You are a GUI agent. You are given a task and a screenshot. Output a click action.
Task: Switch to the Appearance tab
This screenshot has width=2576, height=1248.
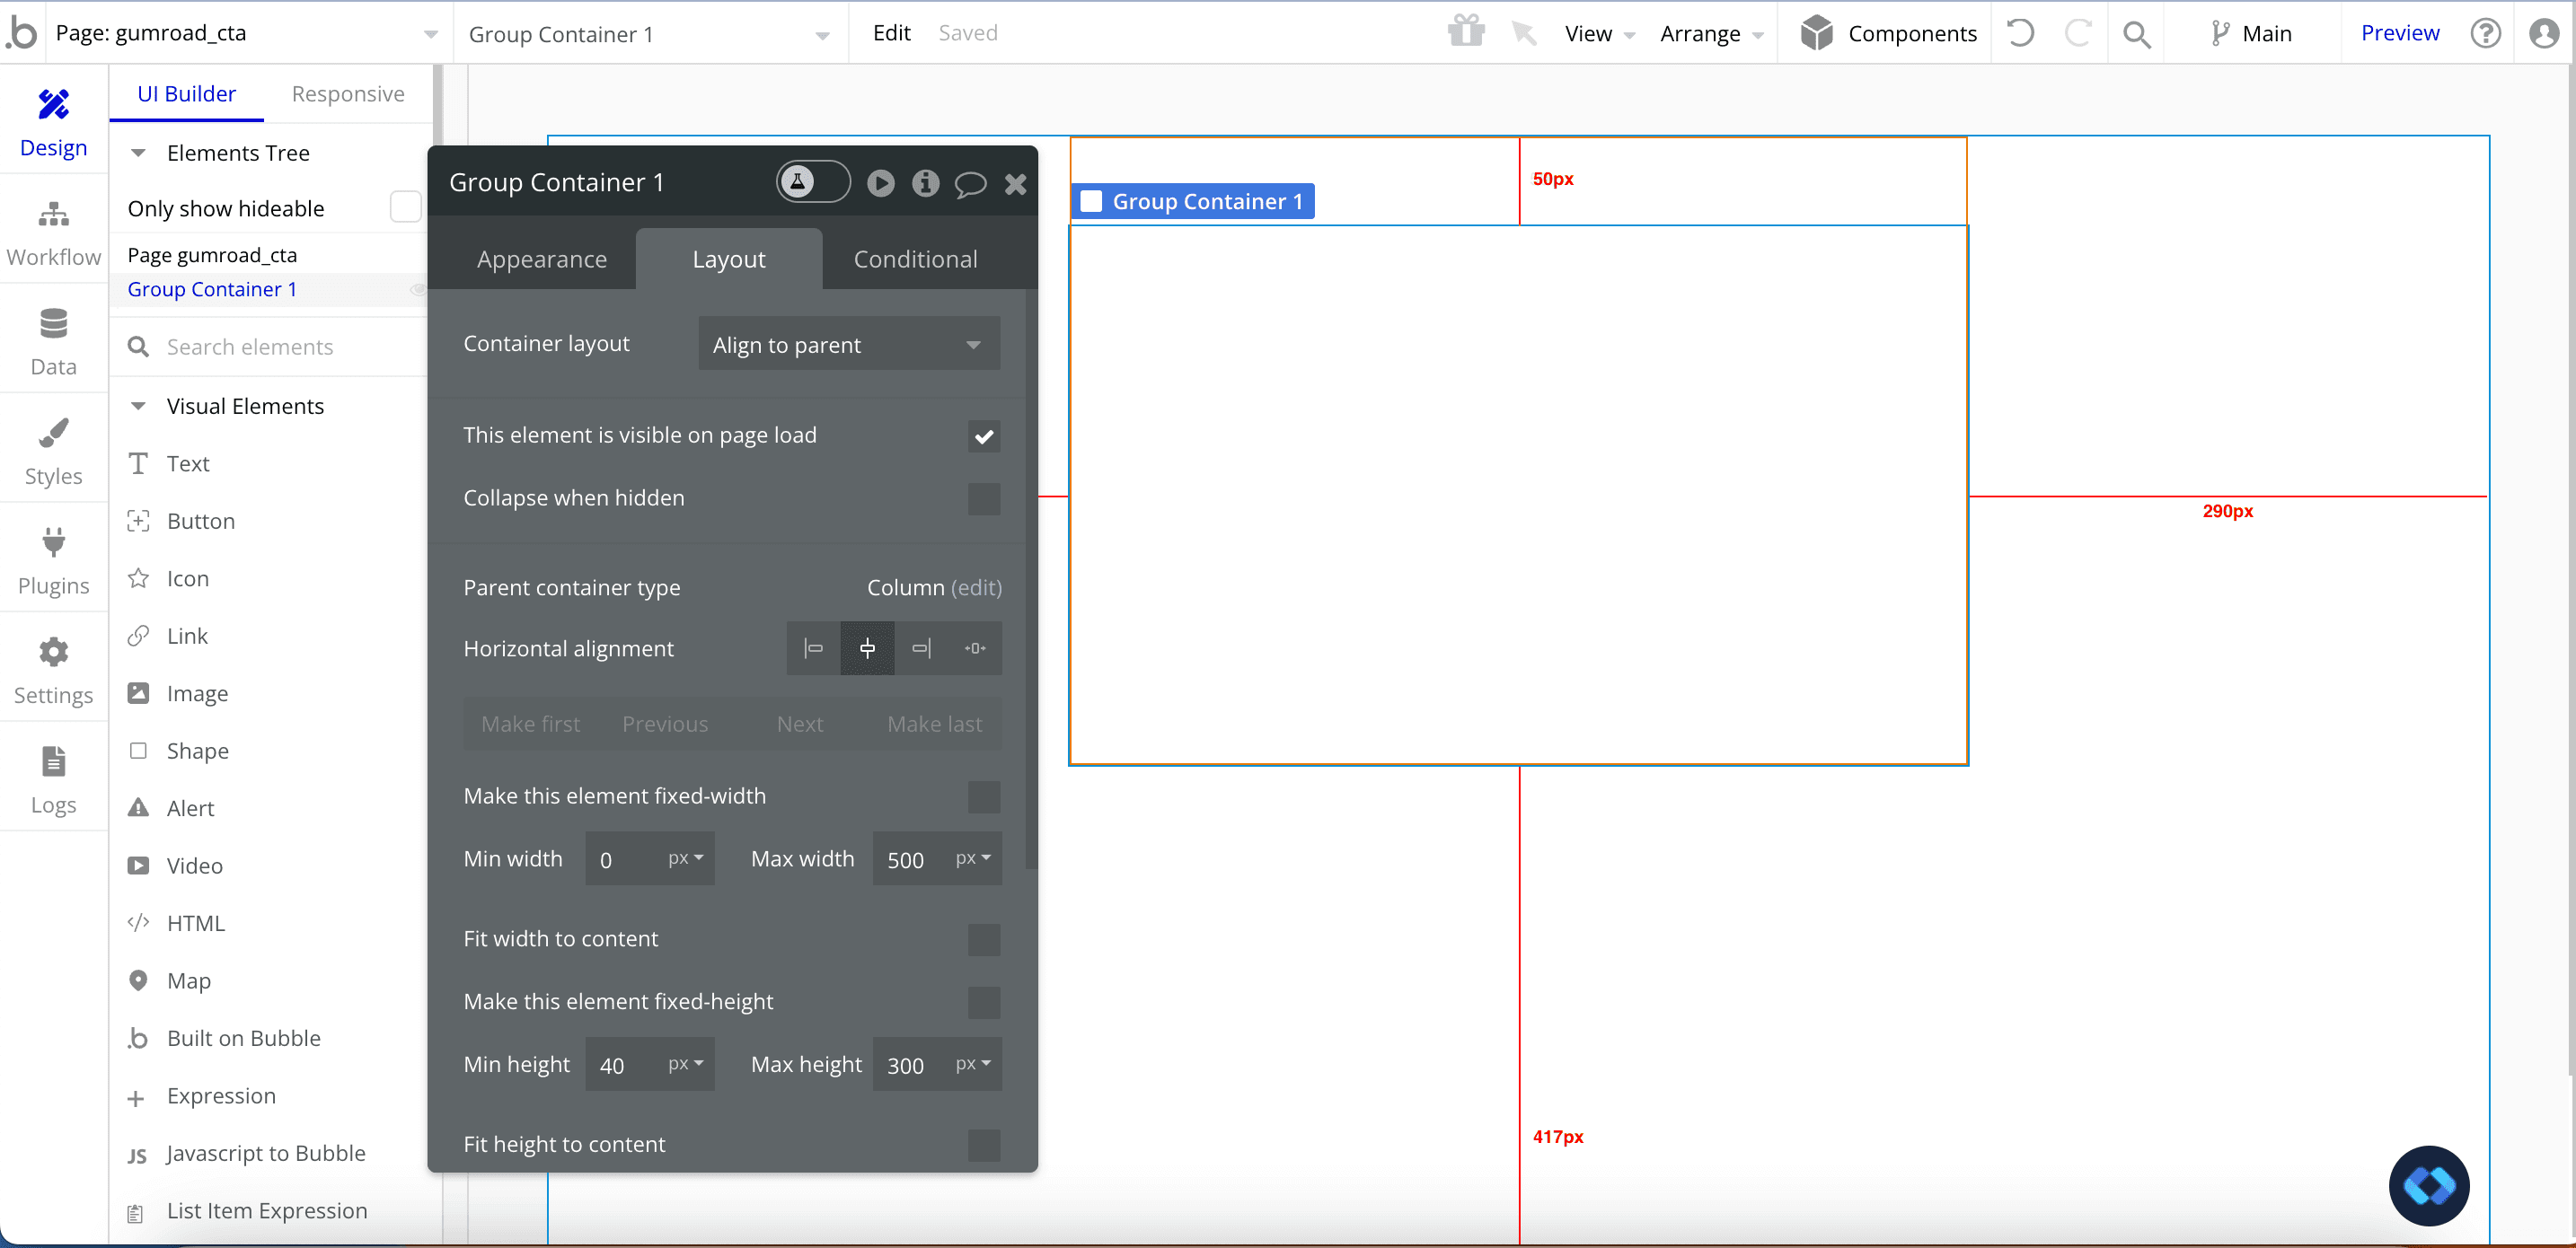point(541,259)
